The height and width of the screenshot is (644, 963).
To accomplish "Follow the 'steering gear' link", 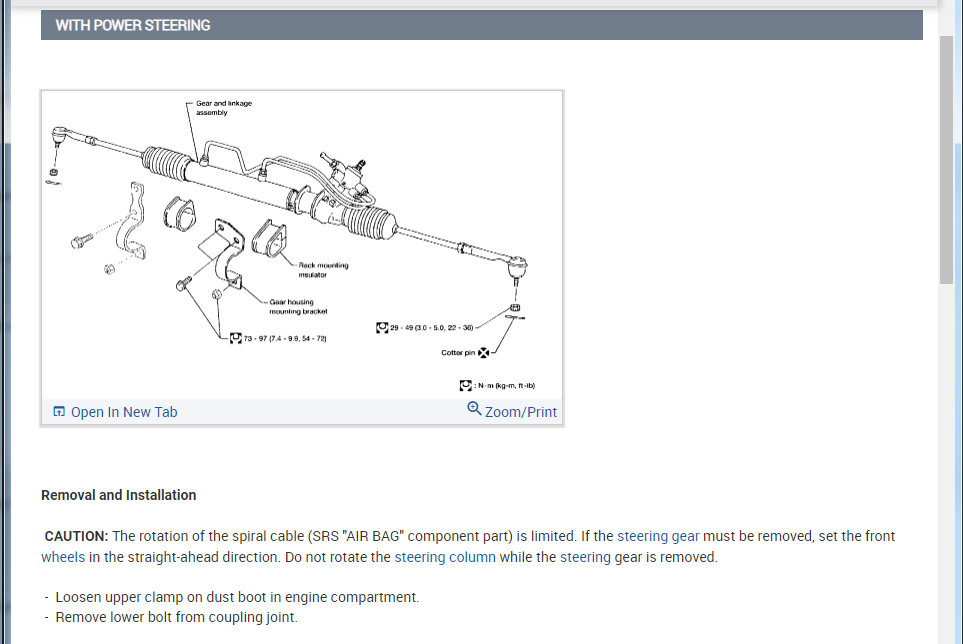I will click(x=658, y=536).
